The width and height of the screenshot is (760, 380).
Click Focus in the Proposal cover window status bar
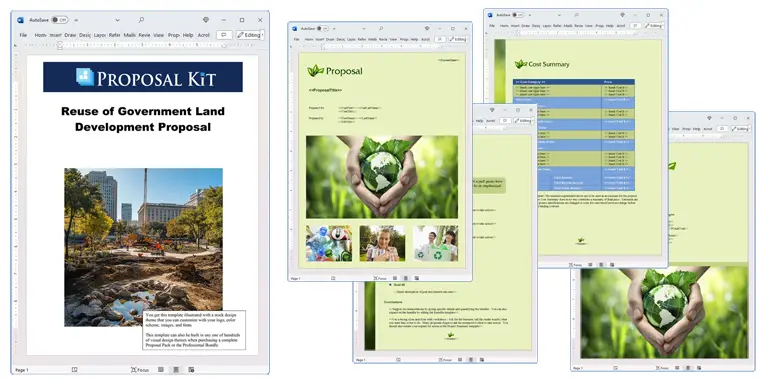(380, 278)
